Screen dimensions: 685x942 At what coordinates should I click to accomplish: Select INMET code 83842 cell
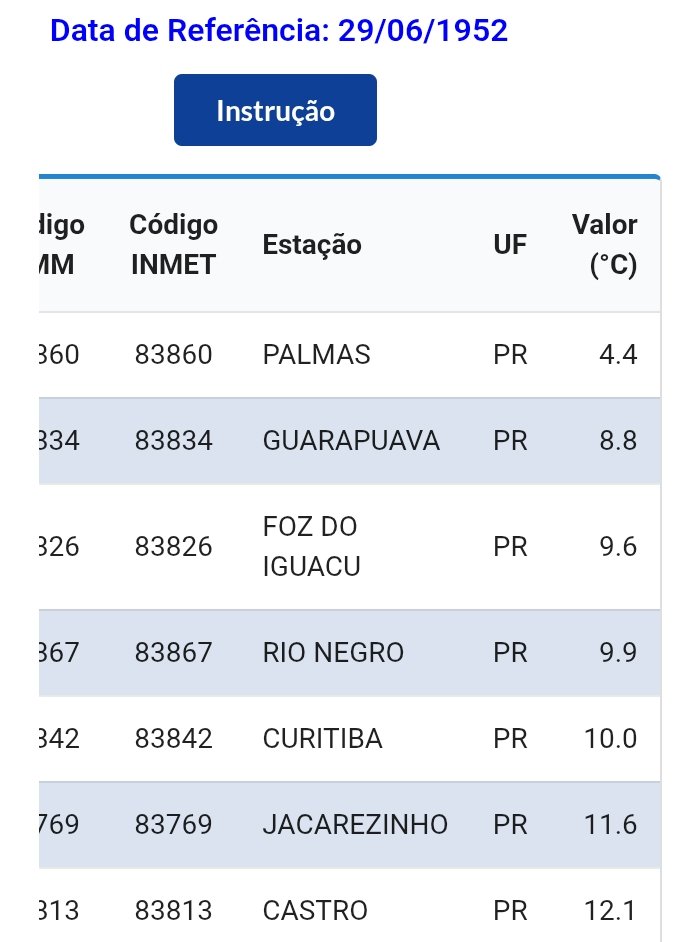pyautogui.click(x=173, y=739)
